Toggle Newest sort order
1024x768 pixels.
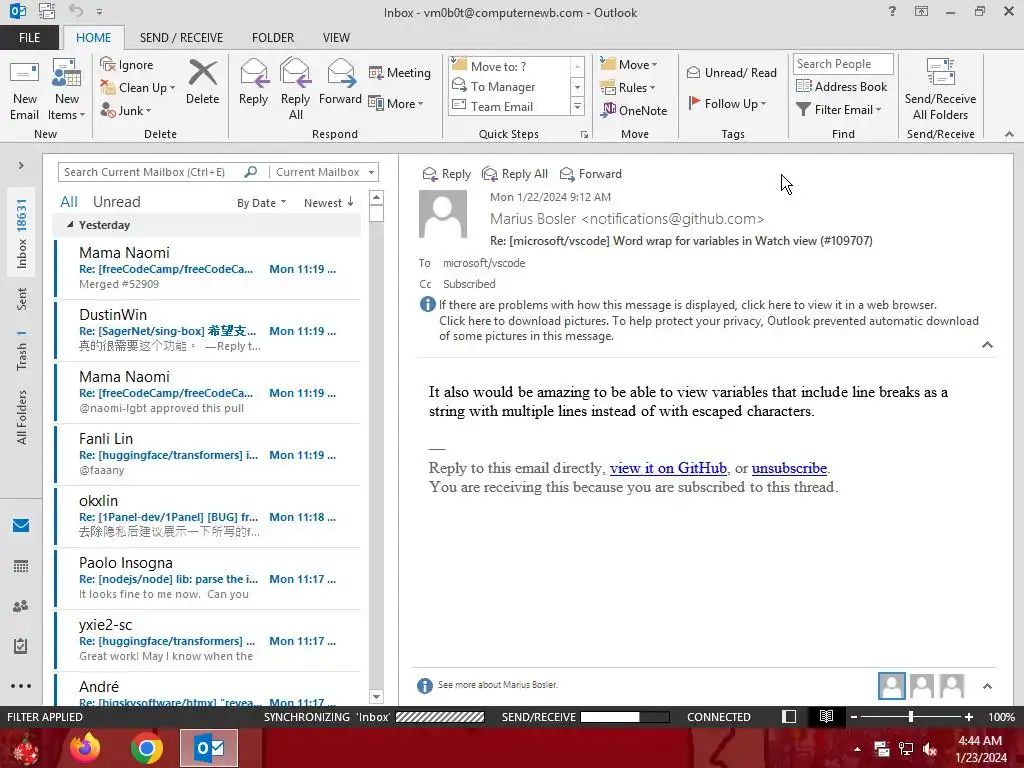click(328, 203)
